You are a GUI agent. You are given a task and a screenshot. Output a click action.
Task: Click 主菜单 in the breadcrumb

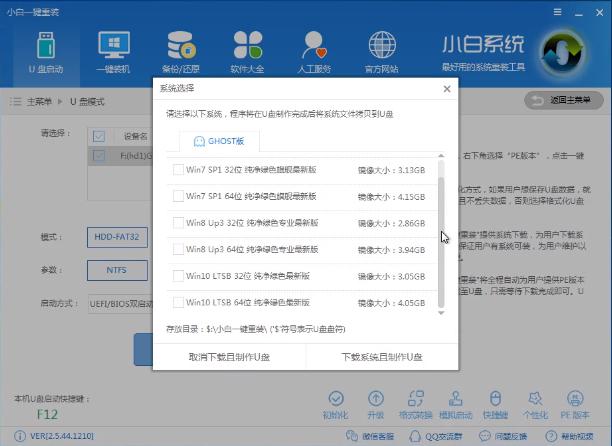[x=39, y=102]
